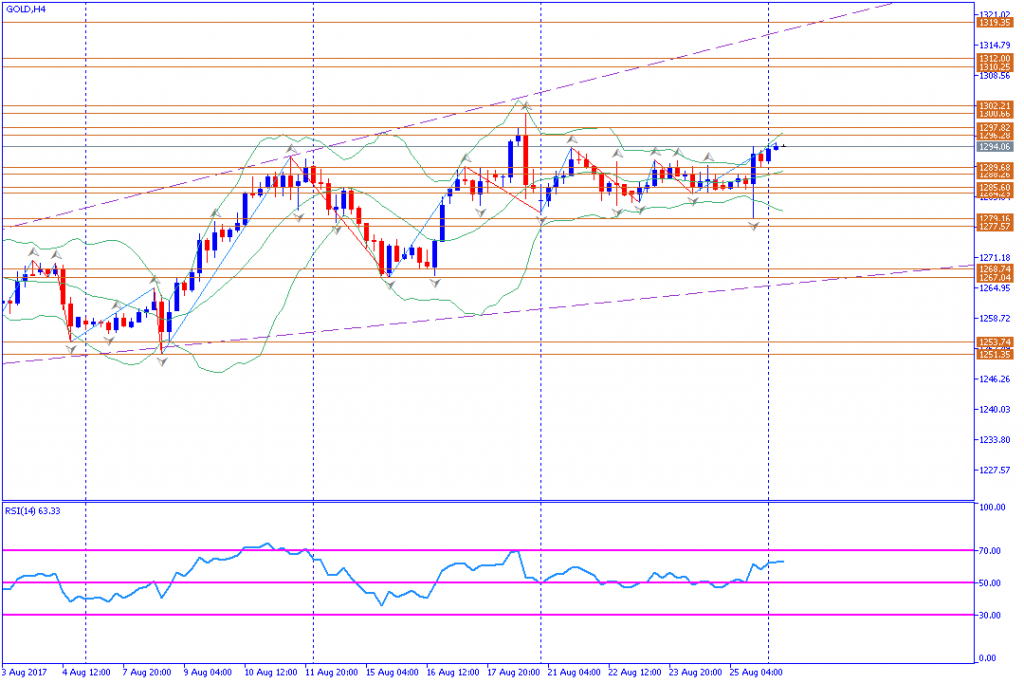Click the 1302.21 resistance price tag
The height and width of the screenshot is (683, 1024).
[995, 105]
